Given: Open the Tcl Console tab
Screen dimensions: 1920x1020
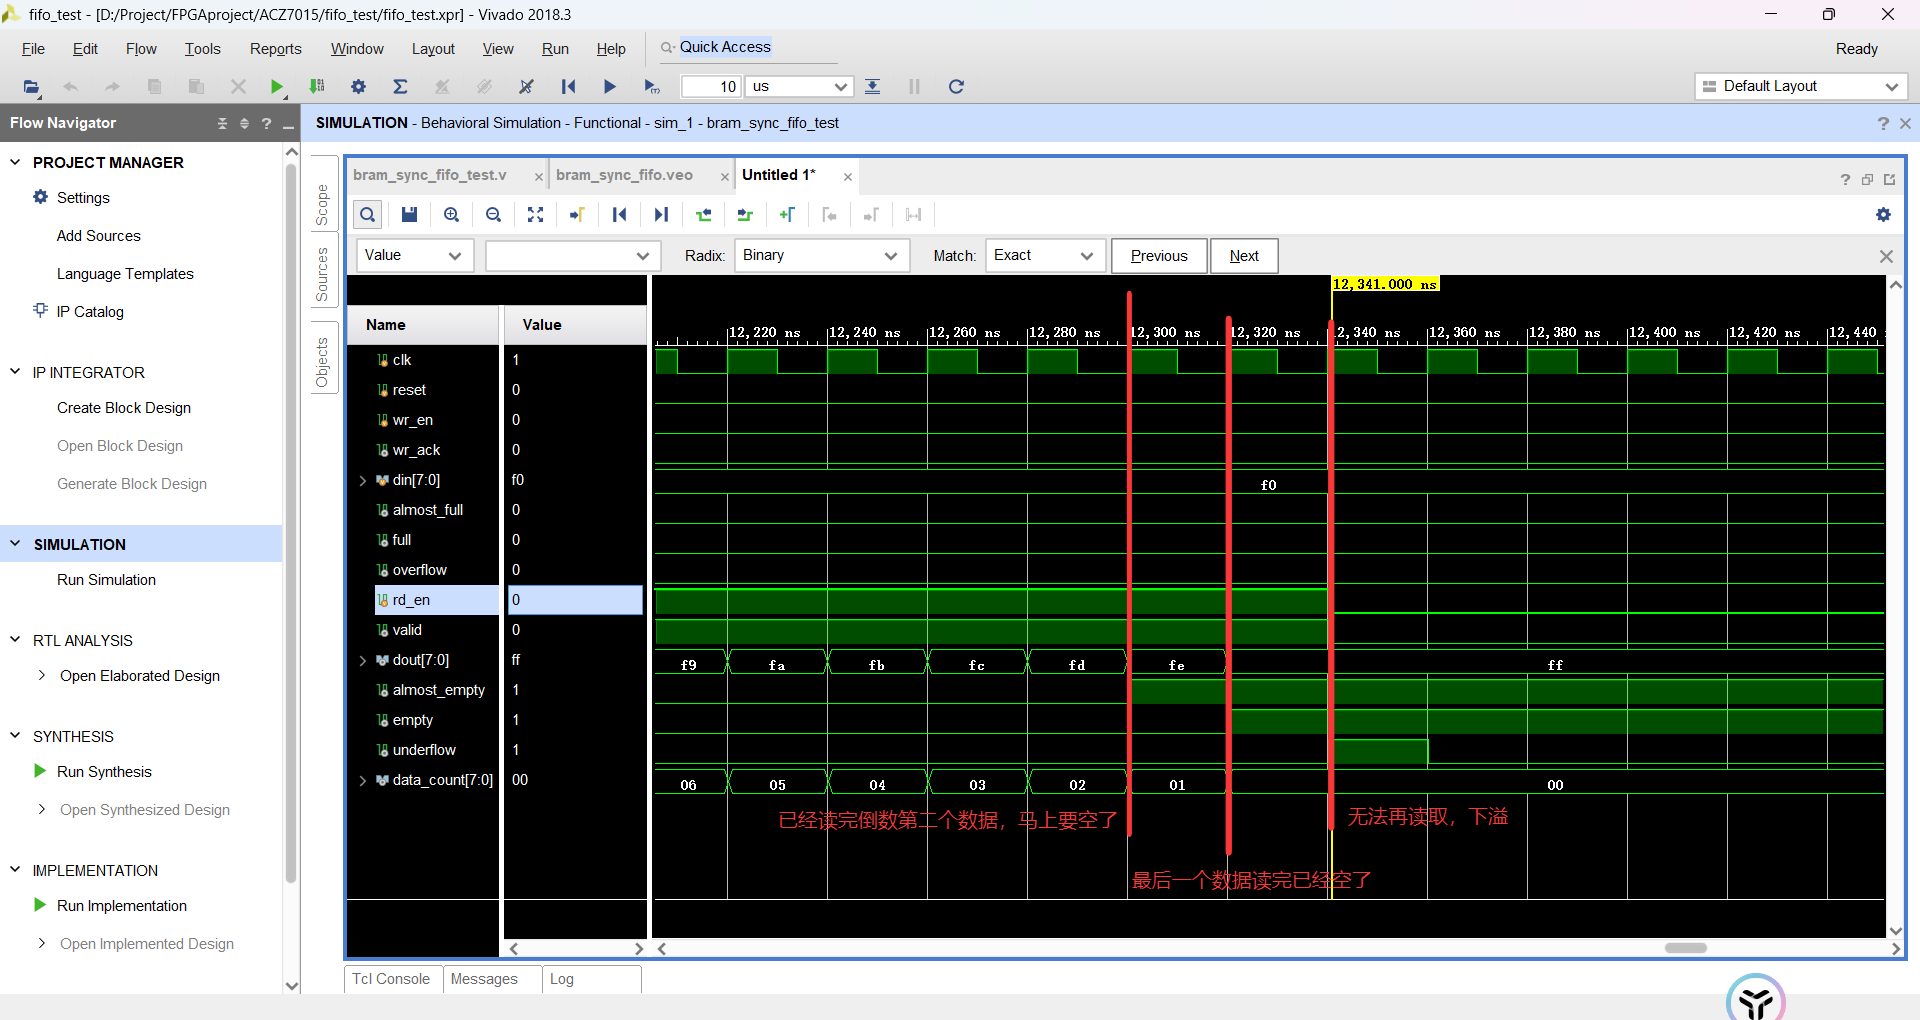Looking at the screenshot, I should 391,979.
